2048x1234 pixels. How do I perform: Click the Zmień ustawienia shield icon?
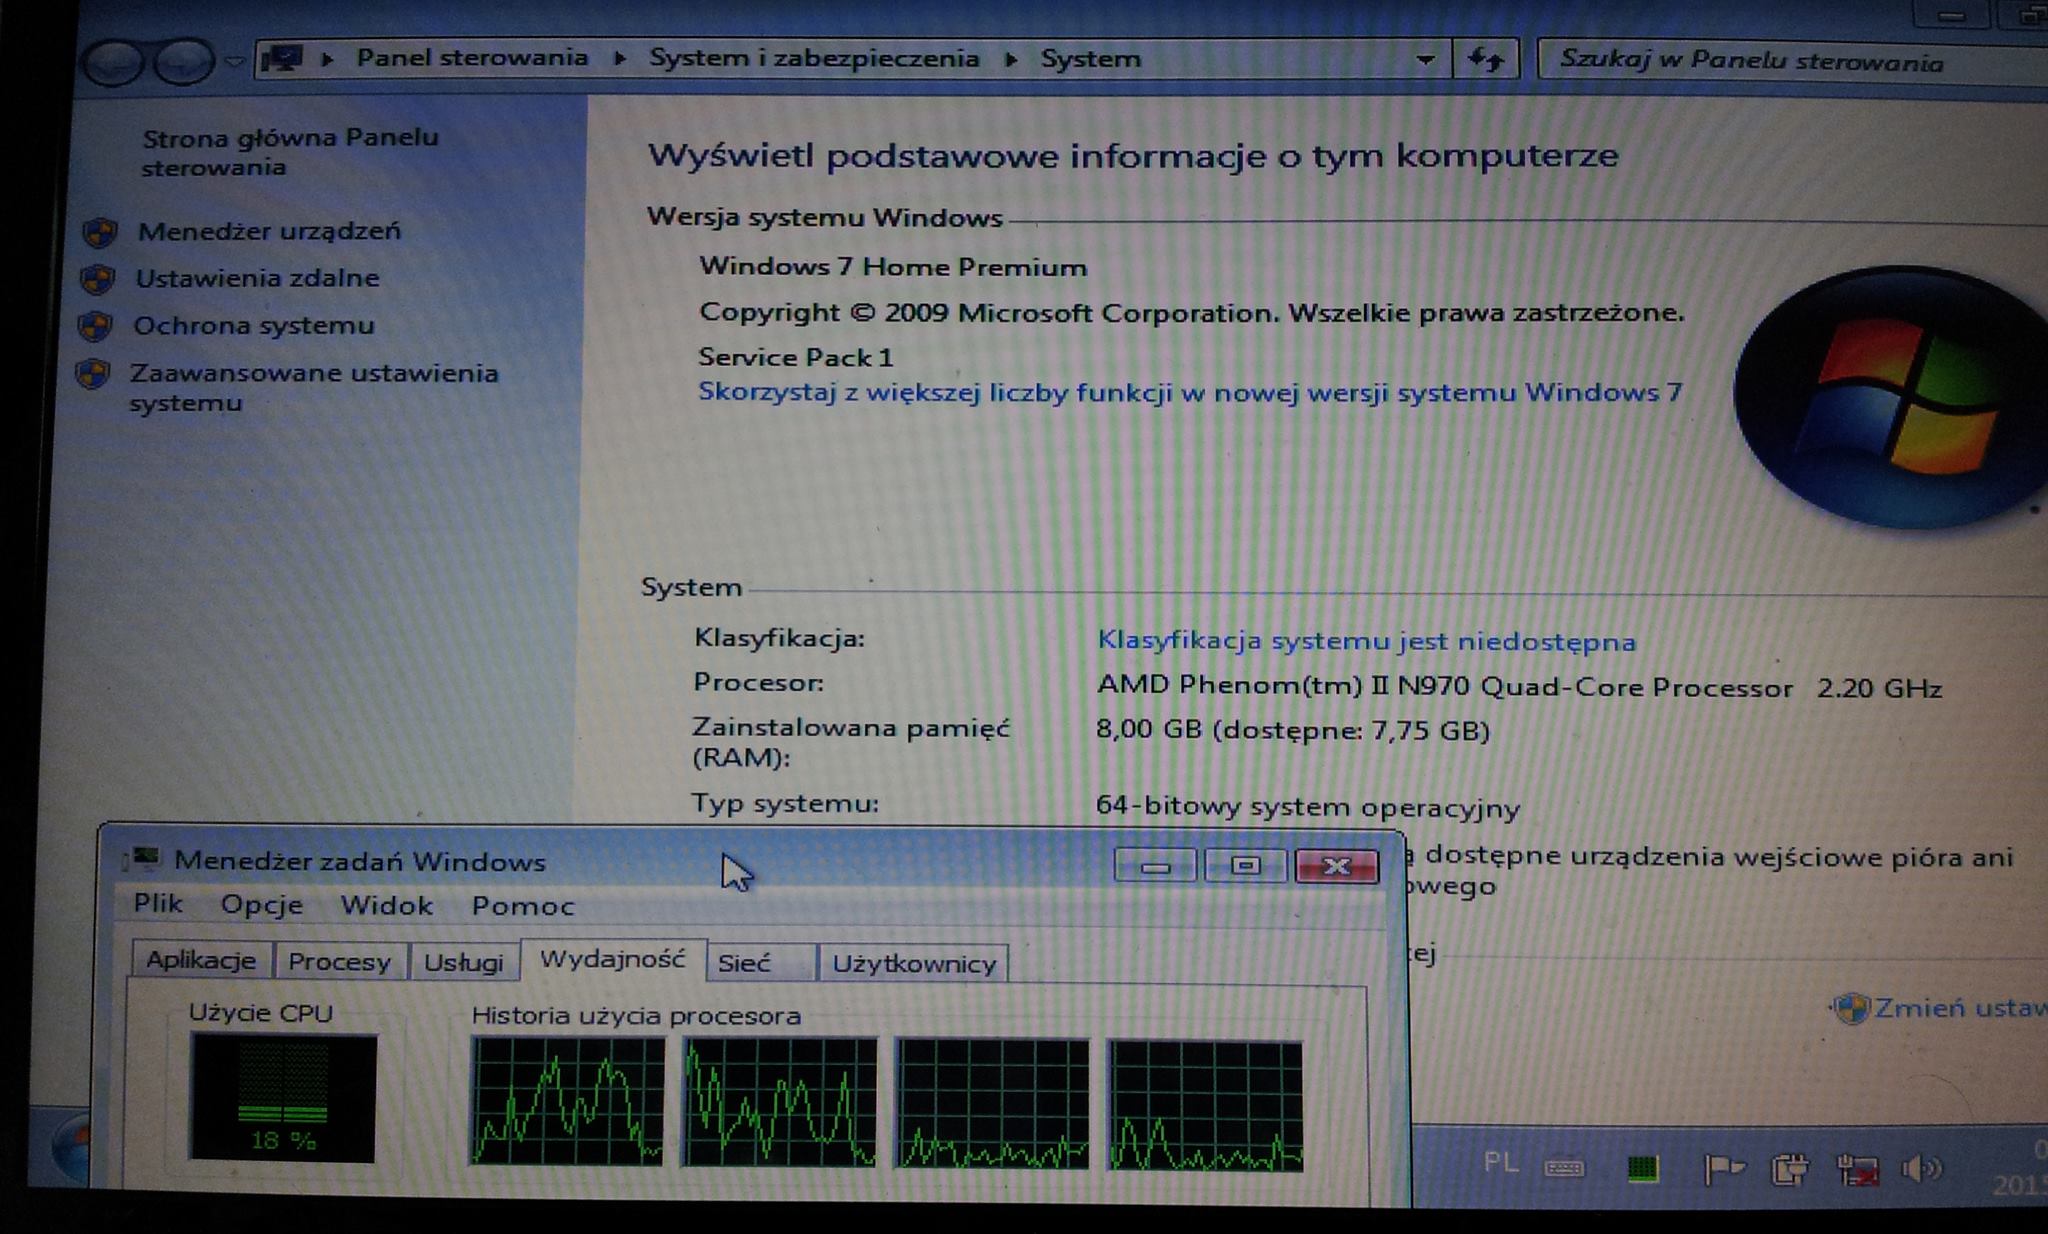[x=1850, y=1008]
